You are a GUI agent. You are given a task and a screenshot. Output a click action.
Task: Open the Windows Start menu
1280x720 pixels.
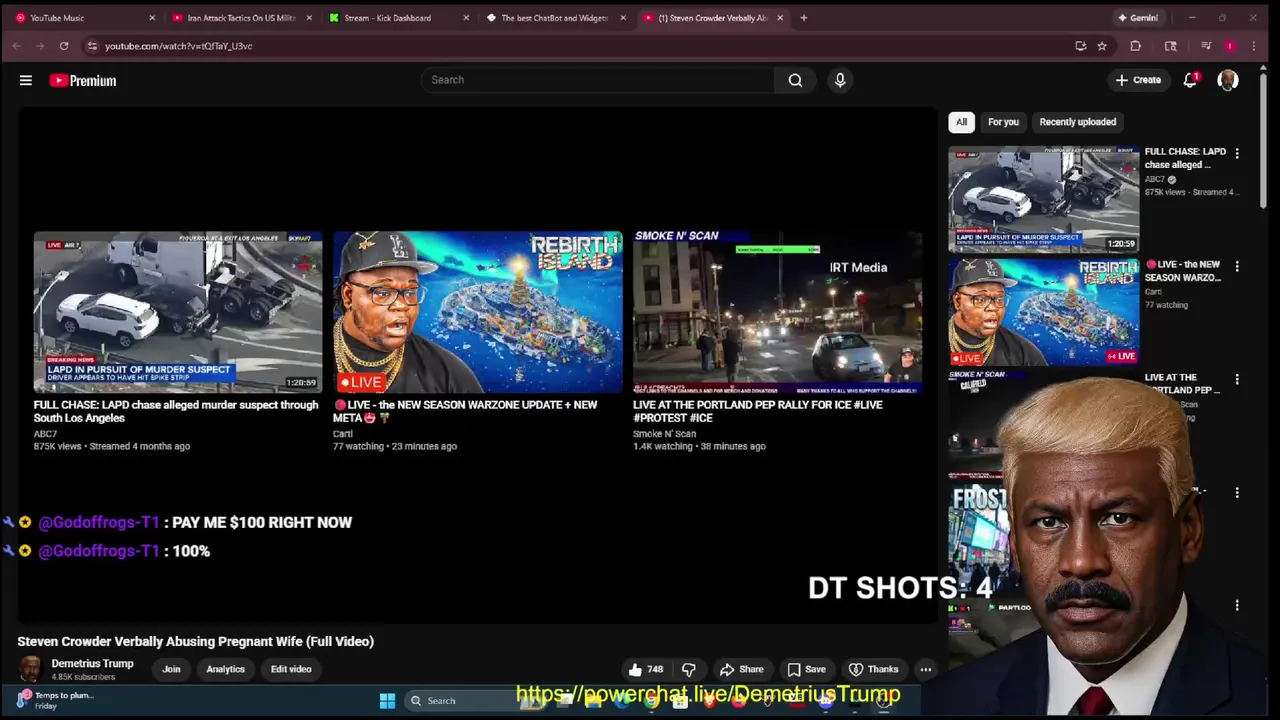click(x=387, y=701)
